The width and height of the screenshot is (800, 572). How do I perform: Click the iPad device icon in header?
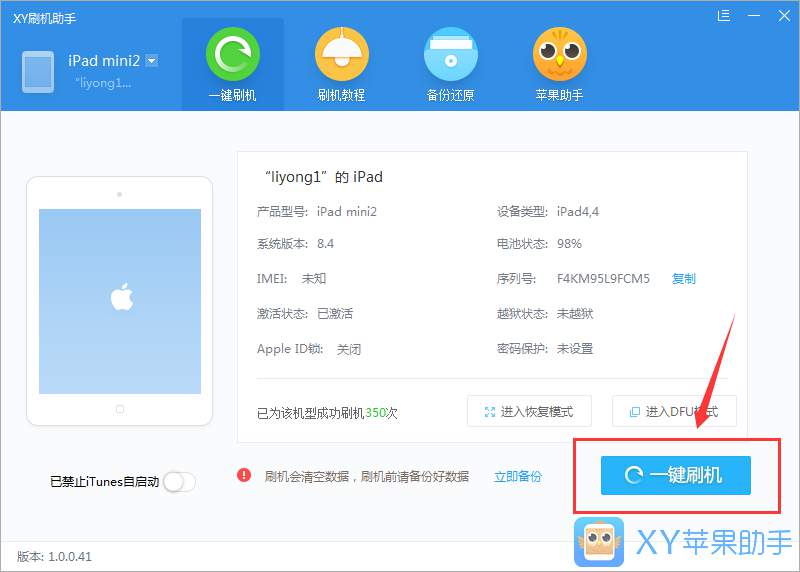pyautogui.click(x=38, y=72)
